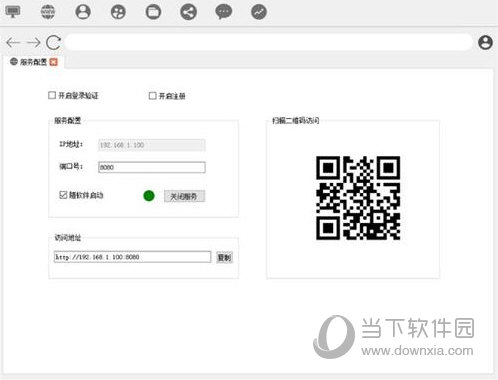Reload page with the refresh icon

pyautogui.click(x=53, y=42)
